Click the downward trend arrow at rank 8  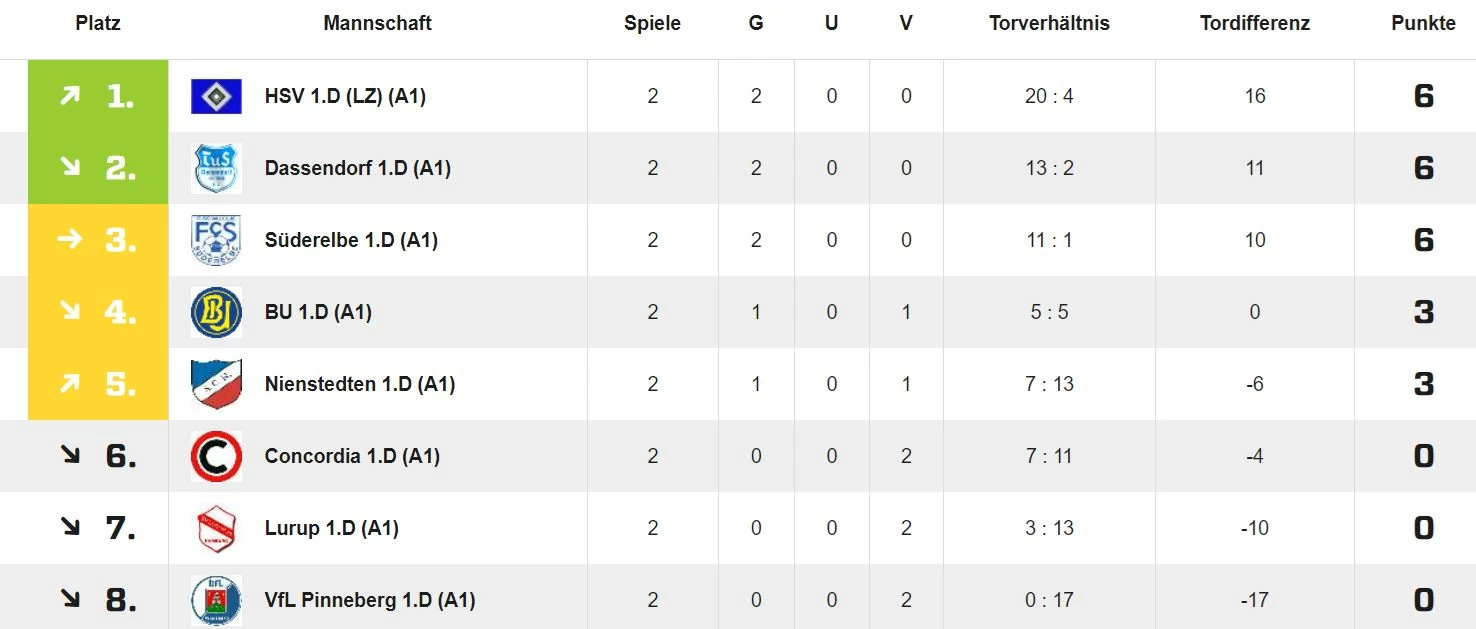click(x=69, y=598)
